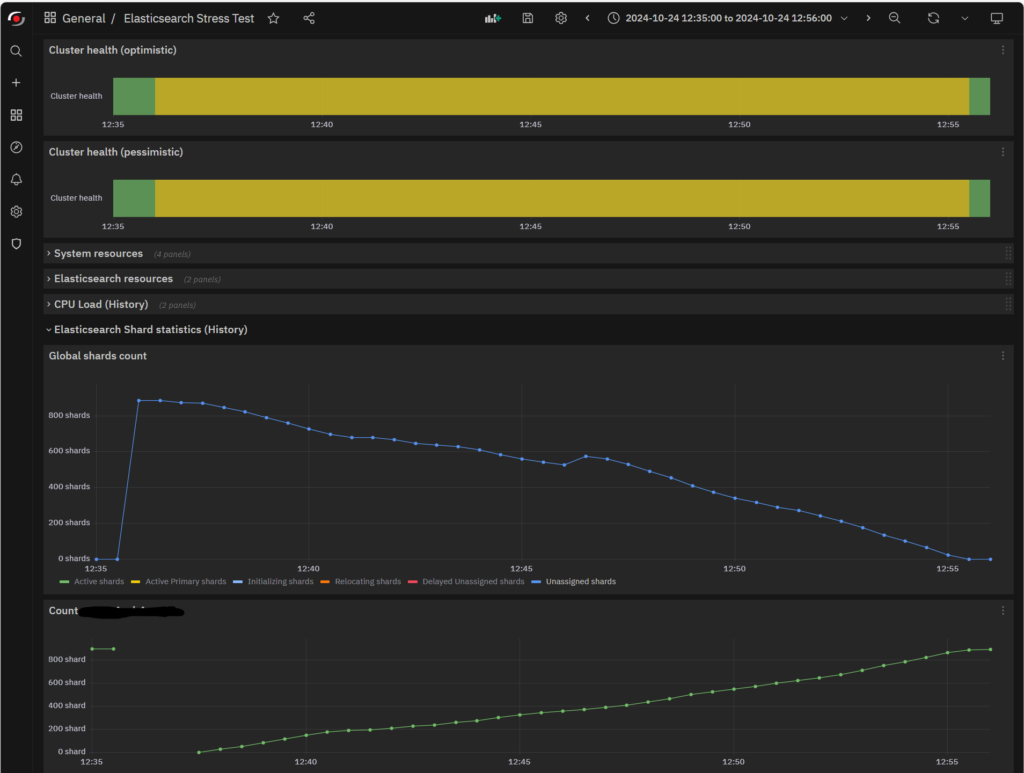Toggle Active shards series in legend
This screenshot has width=1024, height=773.
point(99,582)
